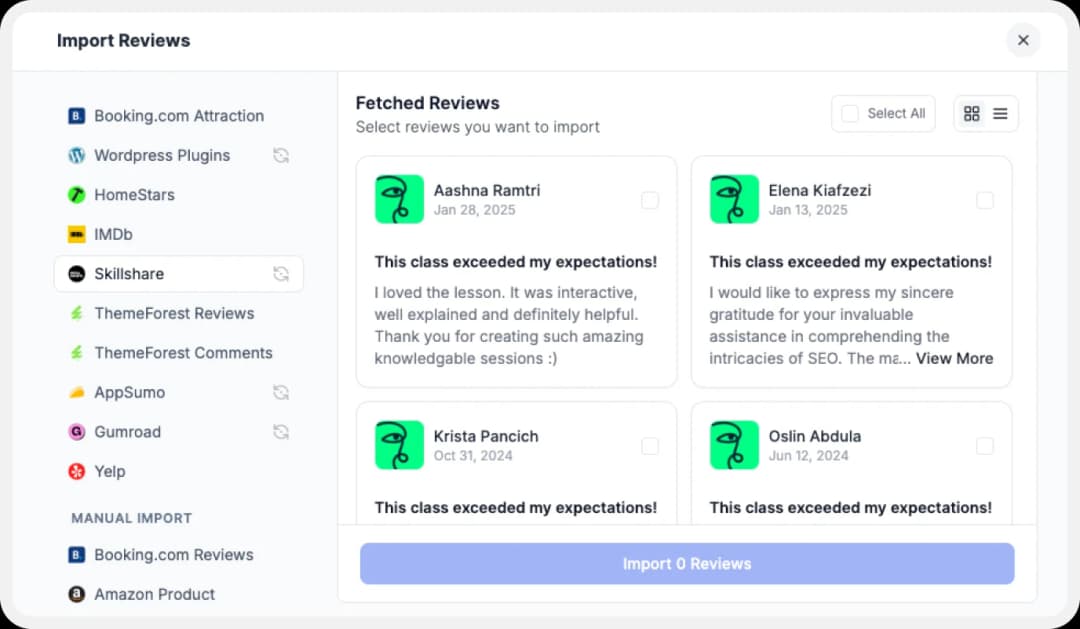Image resolution: width=1080 pixels, height=629 pixels.
Task: Expand Elena's review using View More
Action: click(954, 358)
